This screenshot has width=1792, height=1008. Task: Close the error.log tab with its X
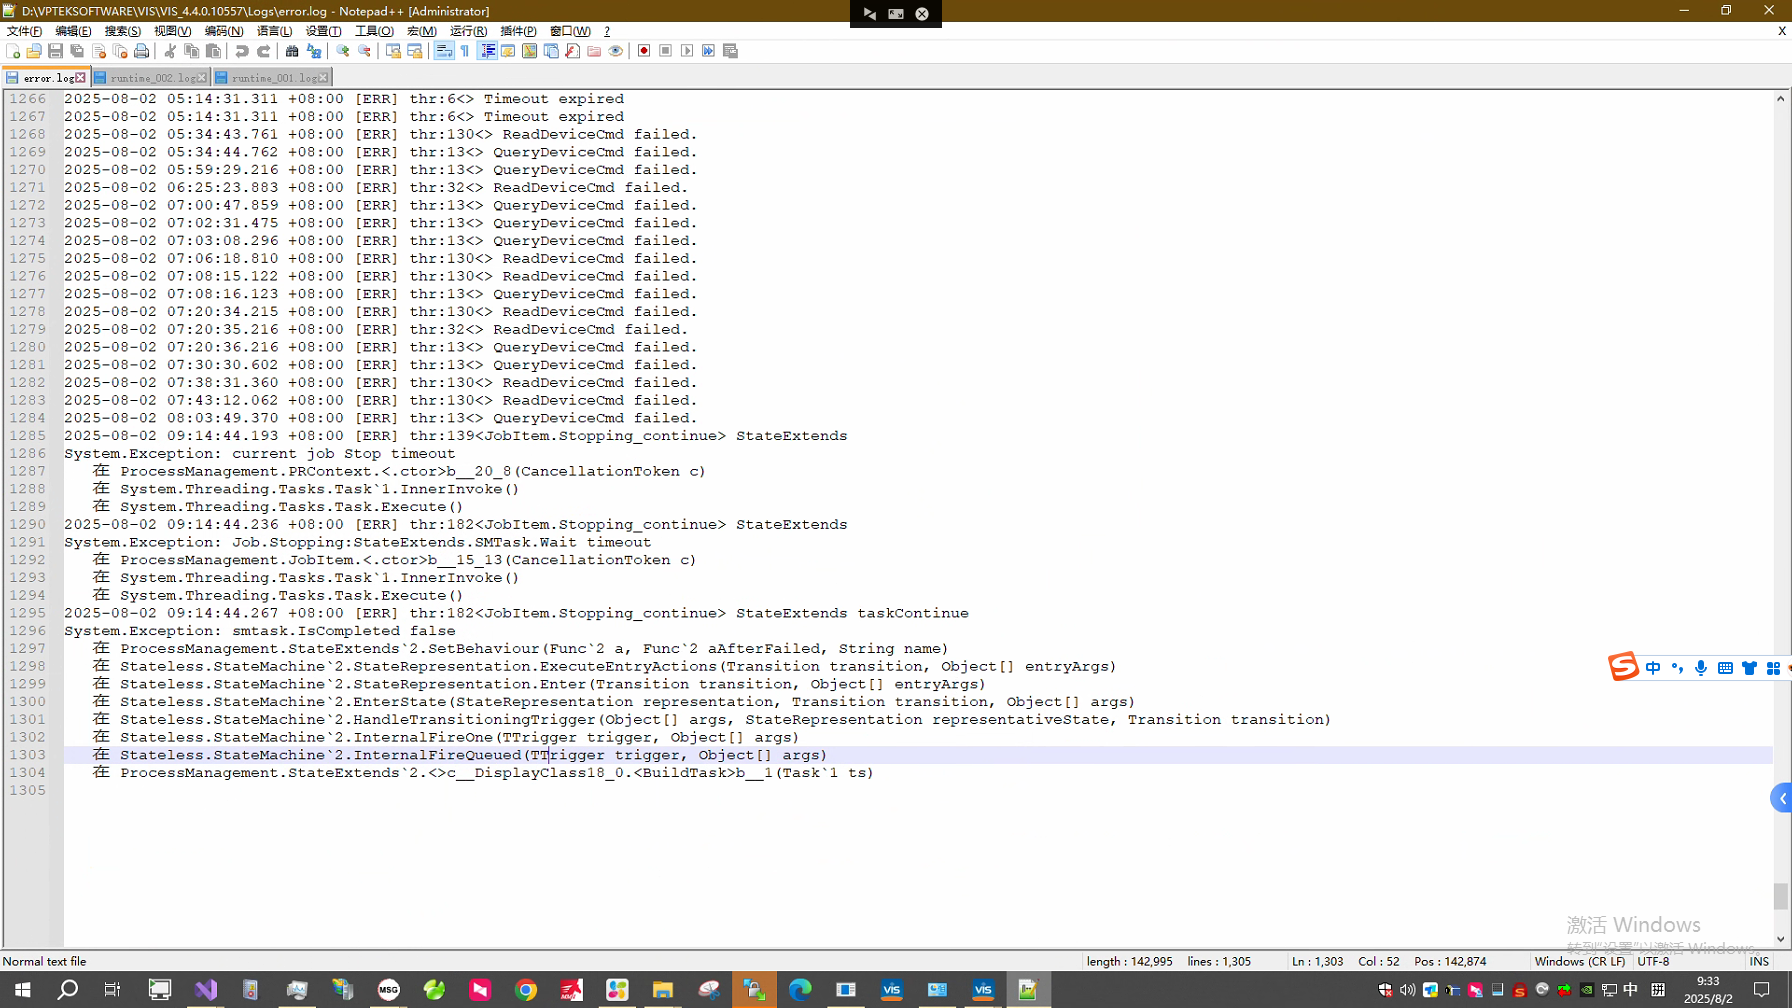(81, 78)
